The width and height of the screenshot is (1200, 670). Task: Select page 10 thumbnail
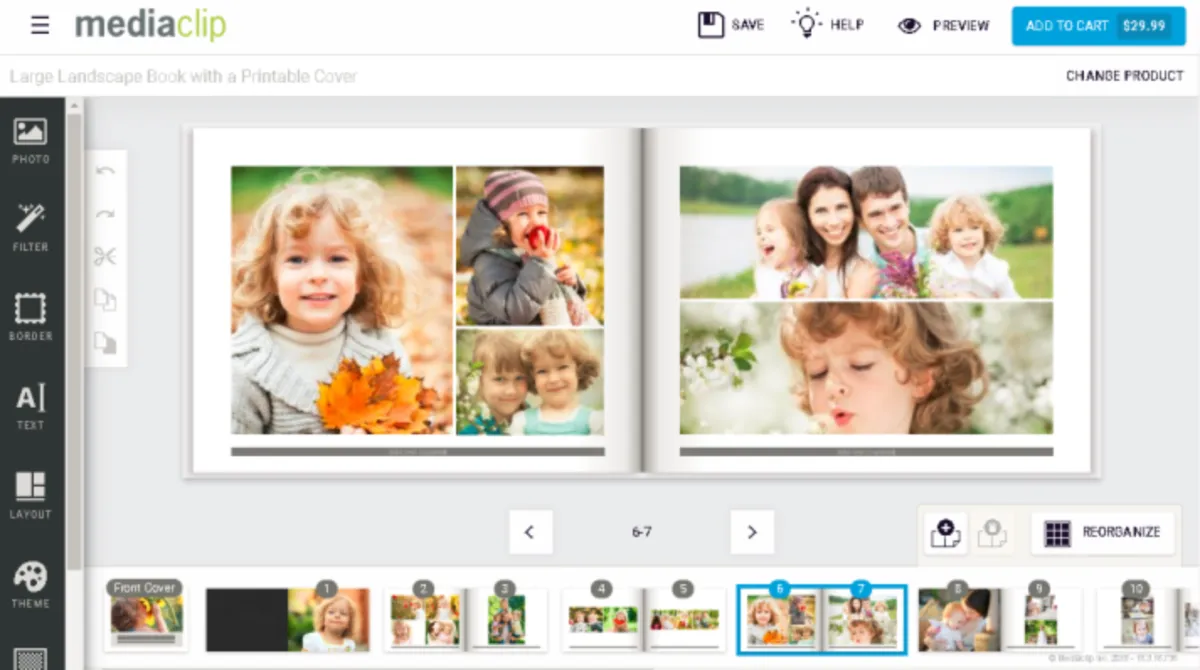click(1136, 619)
